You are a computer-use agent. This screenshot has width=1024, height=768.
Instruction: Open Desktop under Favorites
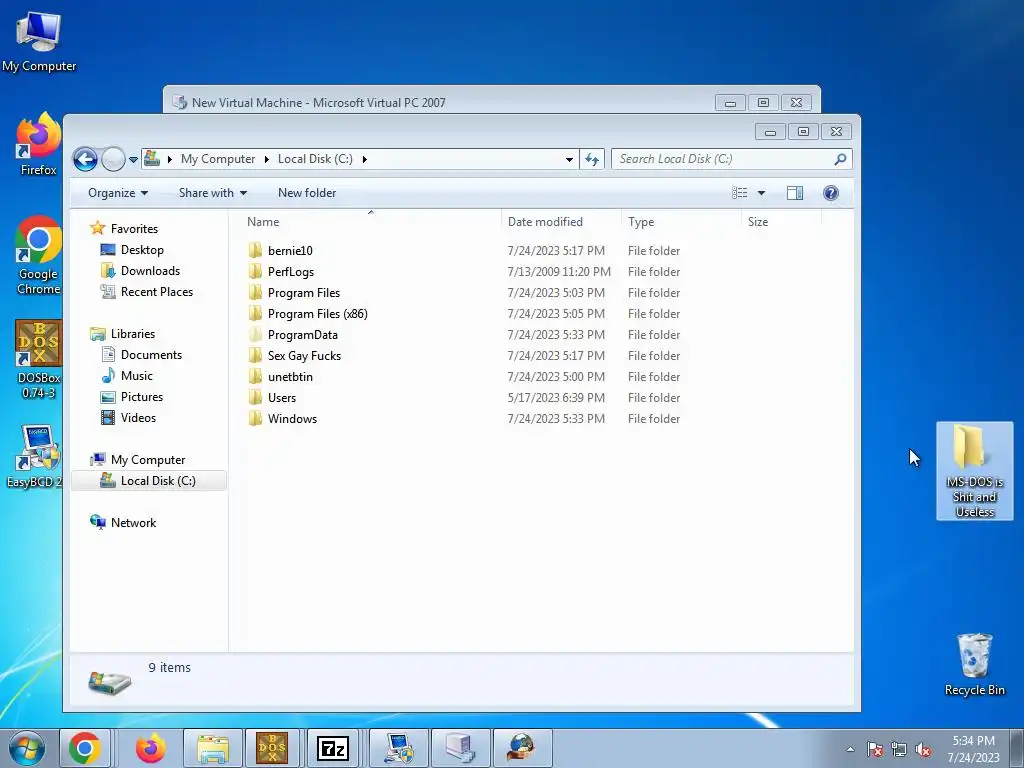coord(142,249)
